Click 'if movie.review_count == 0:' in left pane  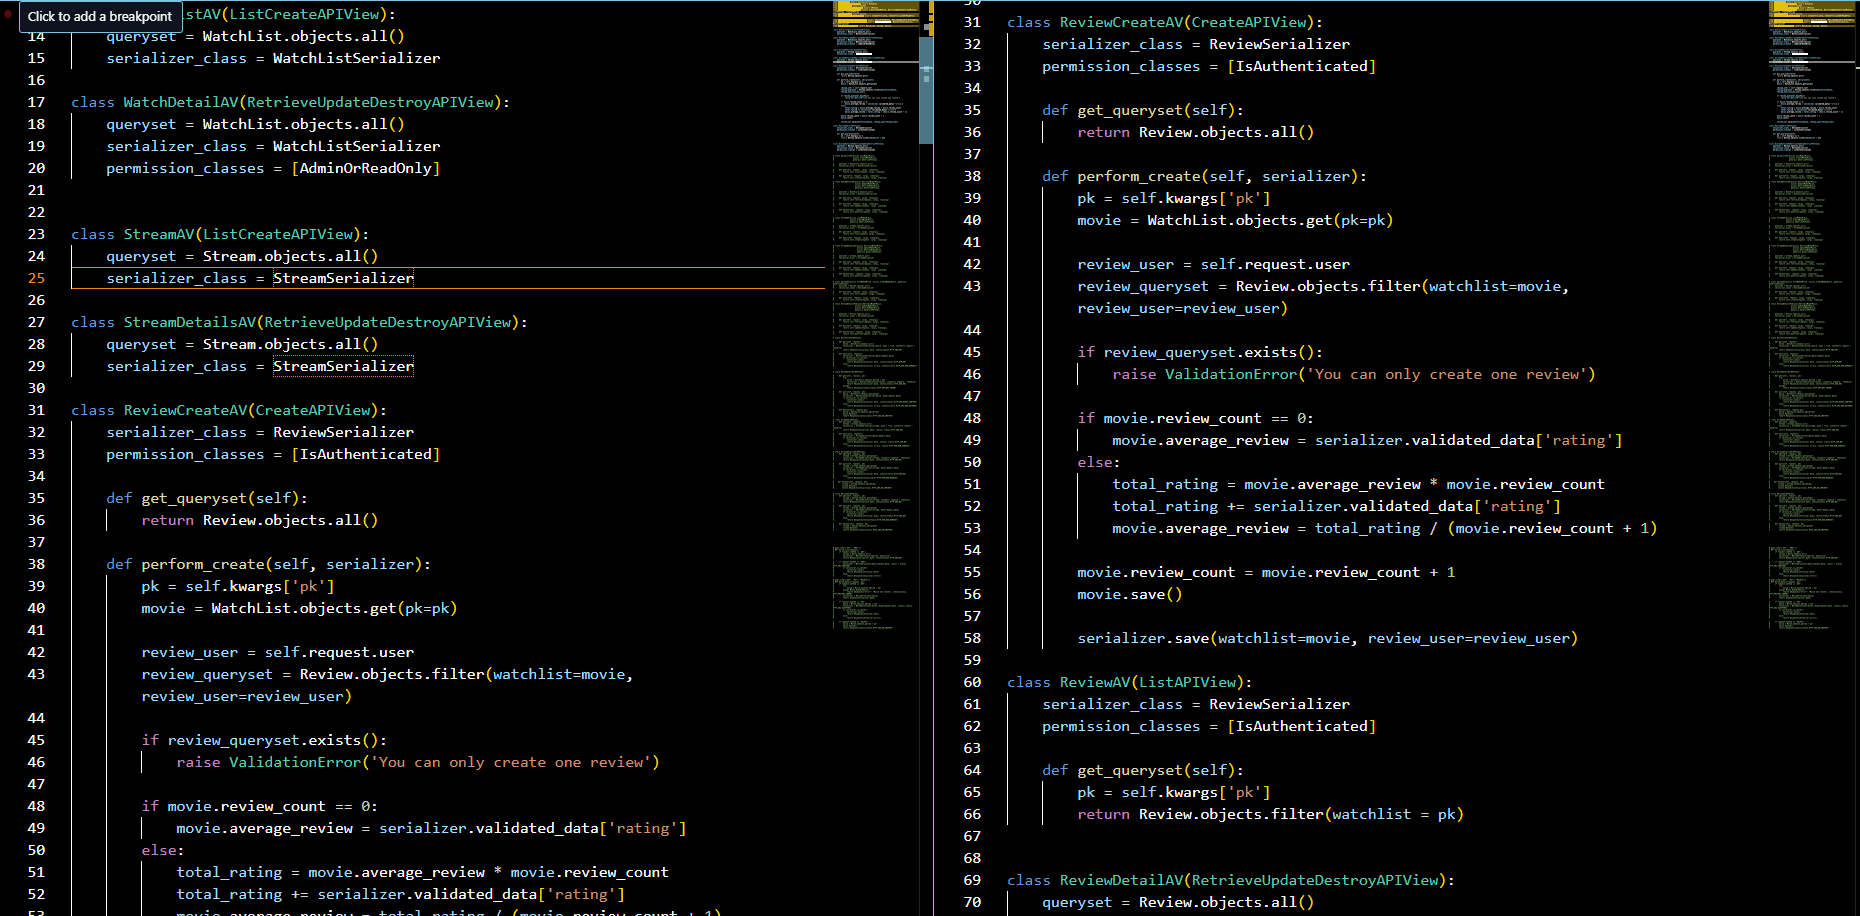coord(259,806)
